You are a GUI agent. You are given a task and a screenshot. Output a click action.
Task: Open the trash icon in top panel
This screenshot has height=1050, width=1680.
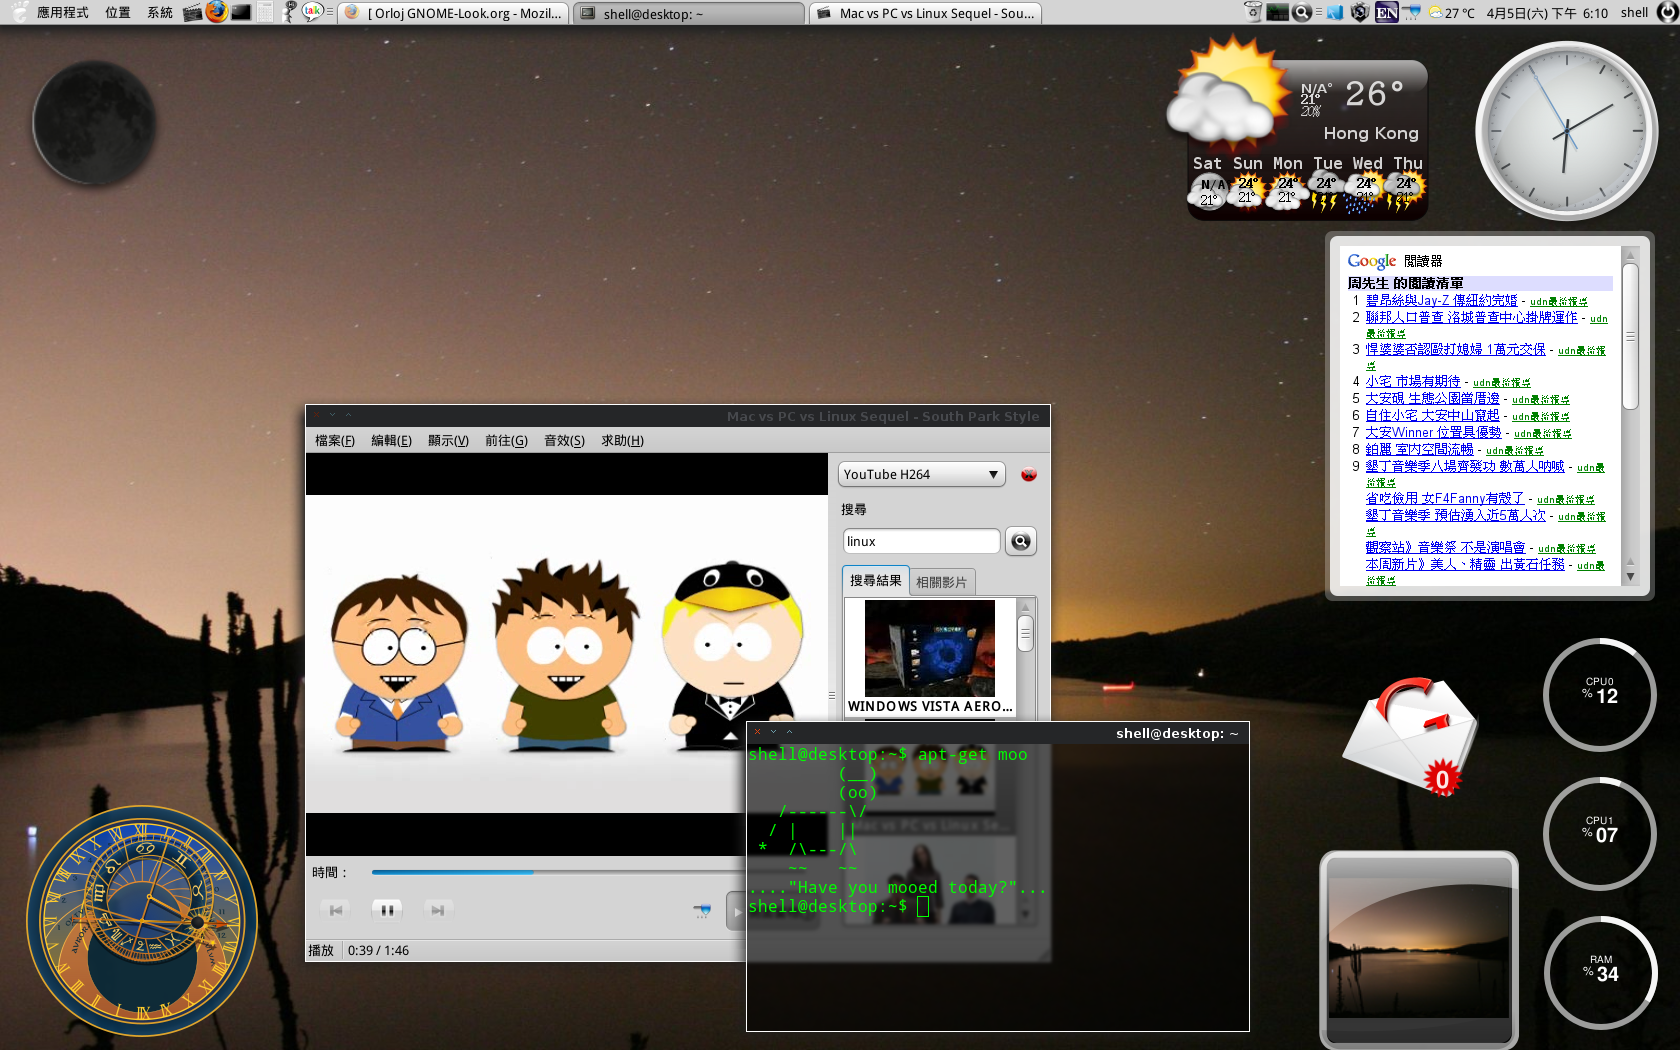click(1253, 12)
